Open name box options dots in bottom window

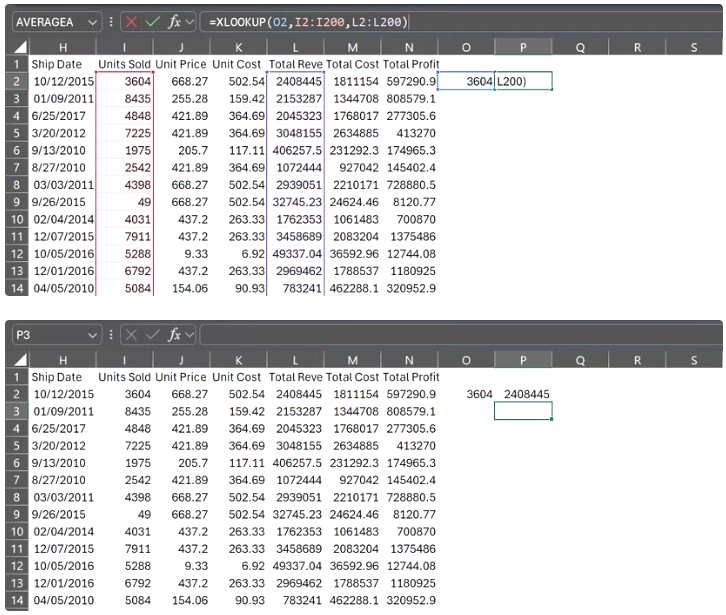coord(111,334)
